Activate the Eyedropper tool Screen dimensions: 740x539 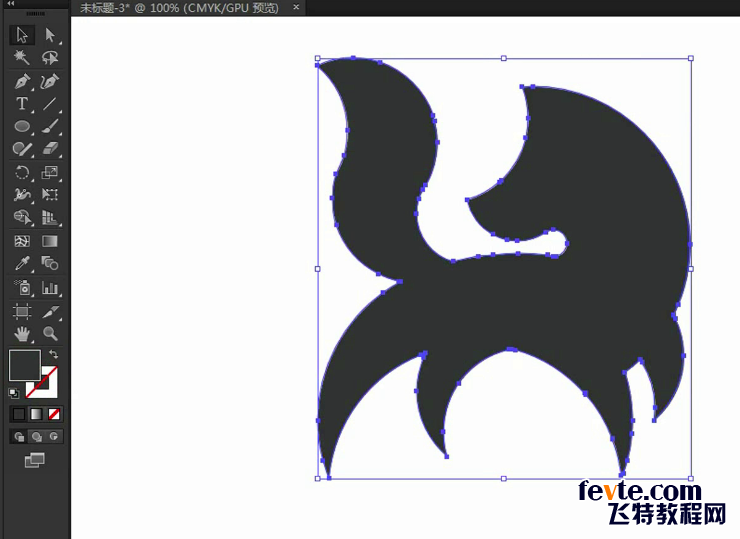21,264
